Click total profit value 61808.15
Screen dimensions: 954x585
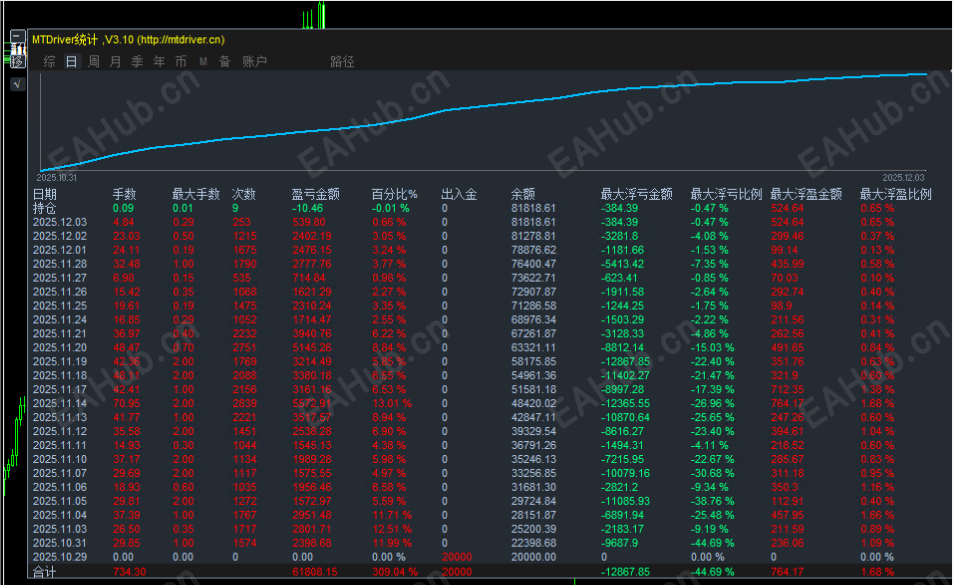click(313, 572)
